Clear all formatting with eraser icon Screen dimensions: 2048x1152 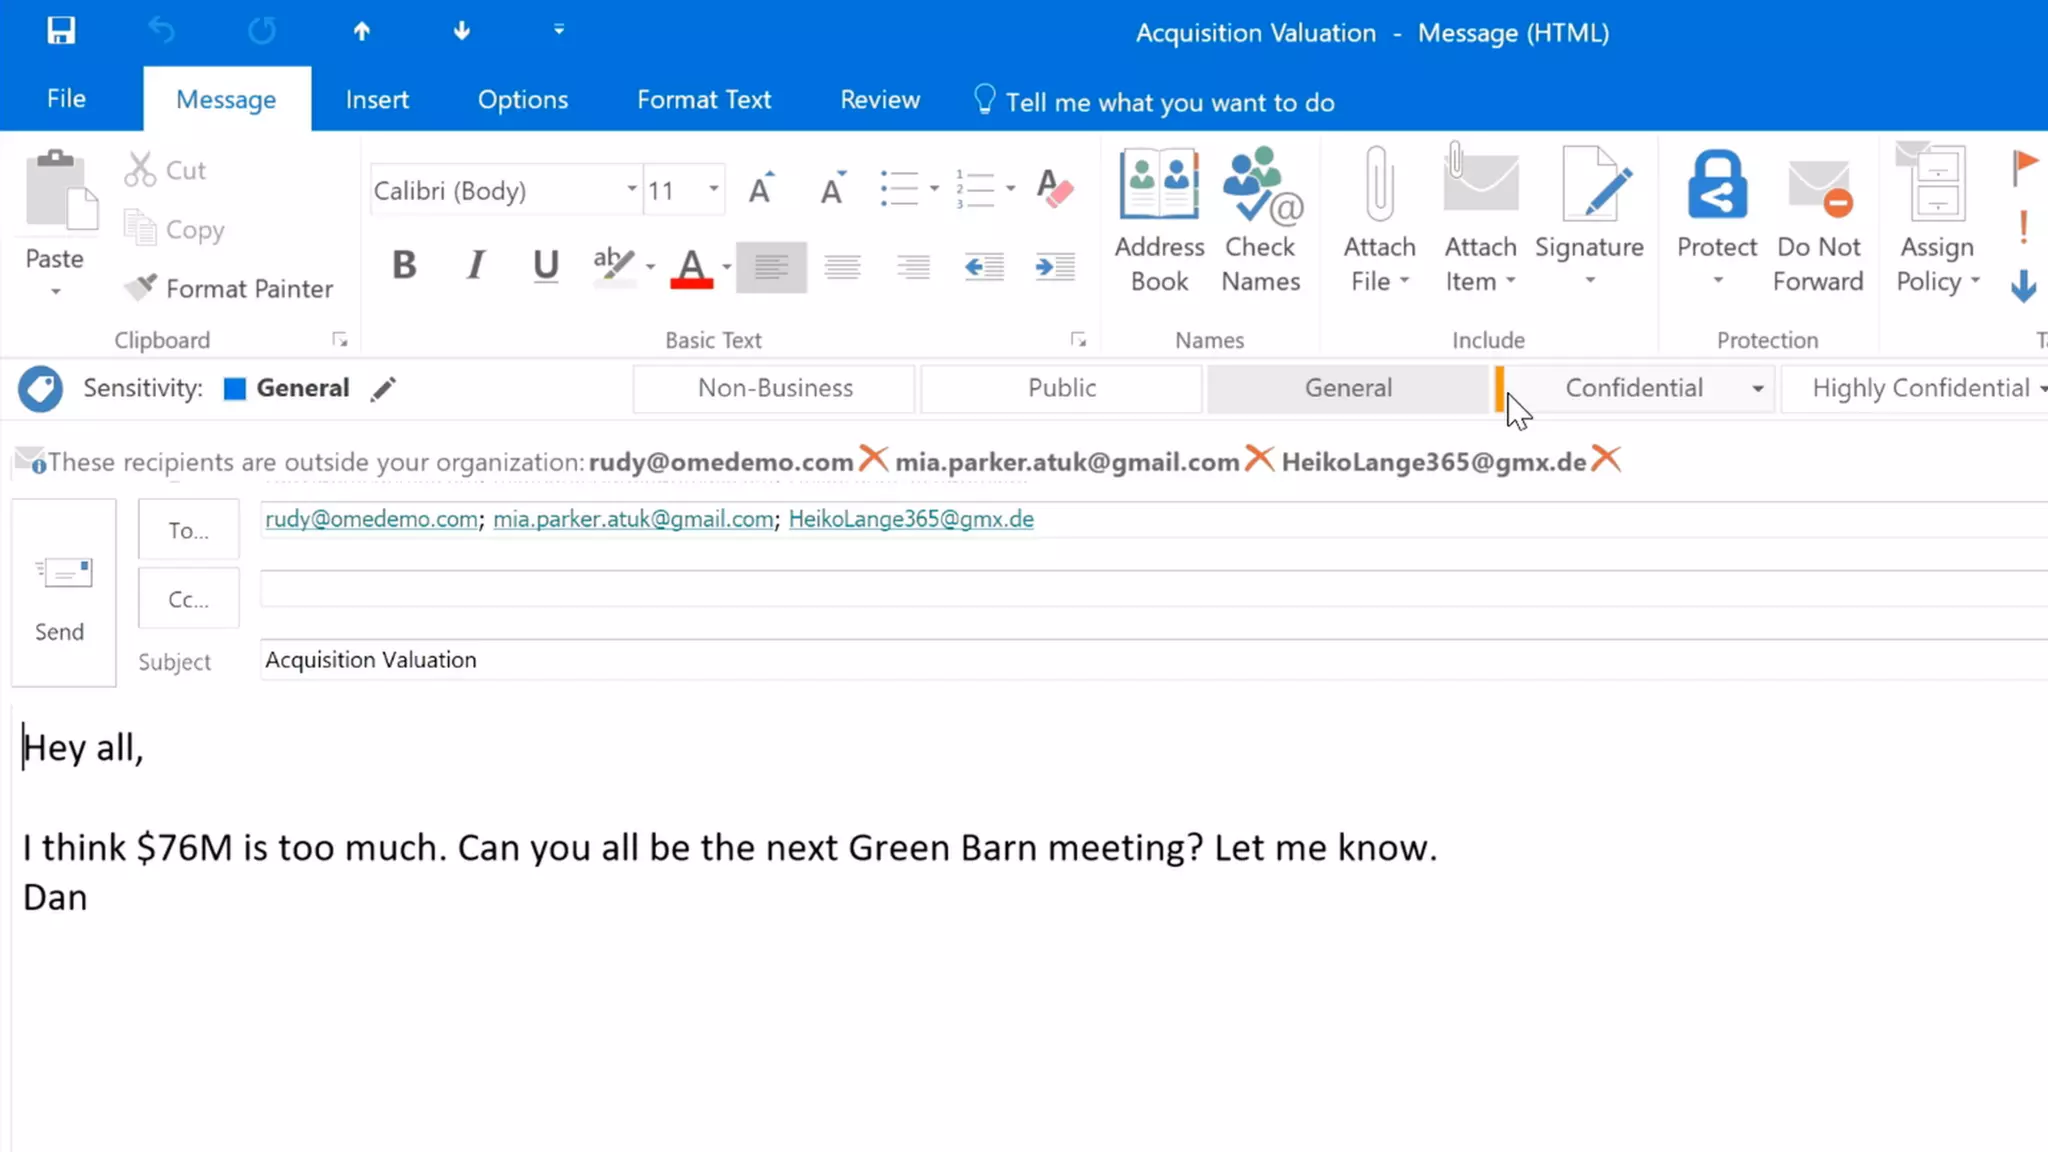click(1055, 188)
